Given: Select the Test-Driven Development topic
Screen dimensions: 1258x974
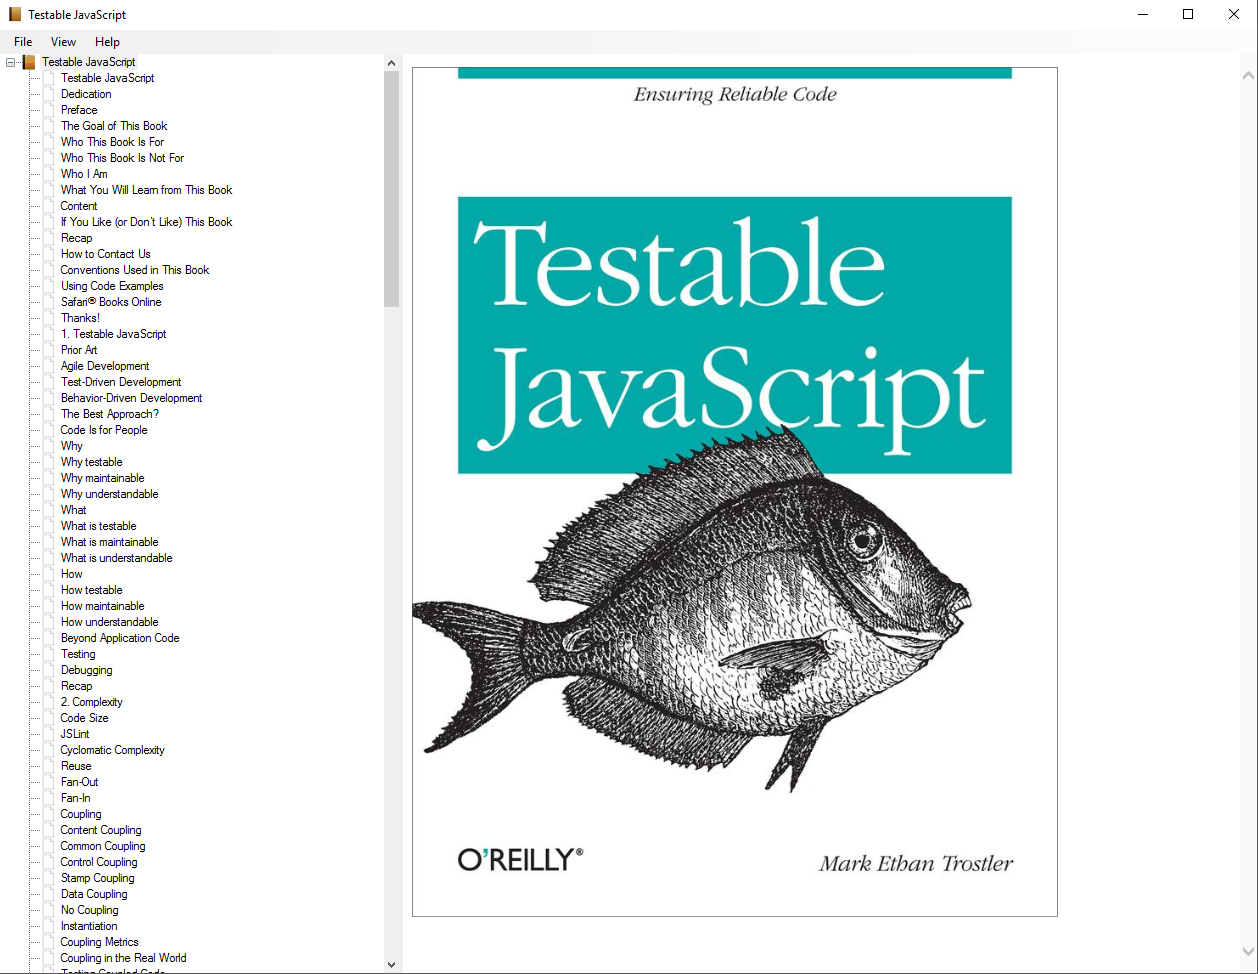Looking at the screenshot, I should pyautogui.click(x=121, y=382).
